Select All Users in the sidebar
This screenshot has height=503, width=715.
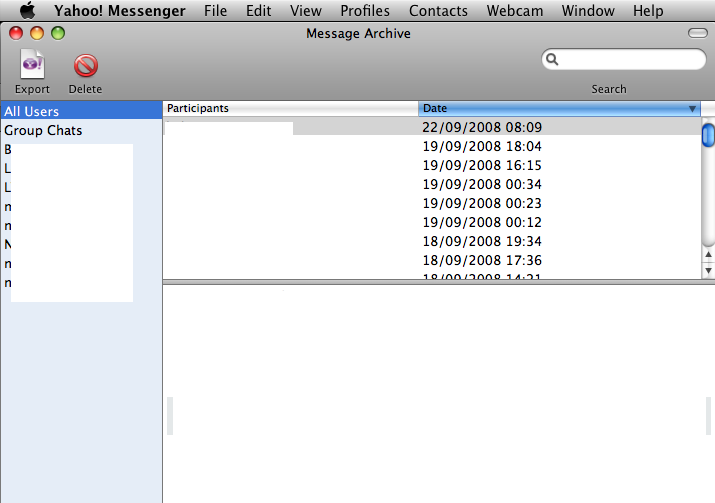tap(32, 111)
